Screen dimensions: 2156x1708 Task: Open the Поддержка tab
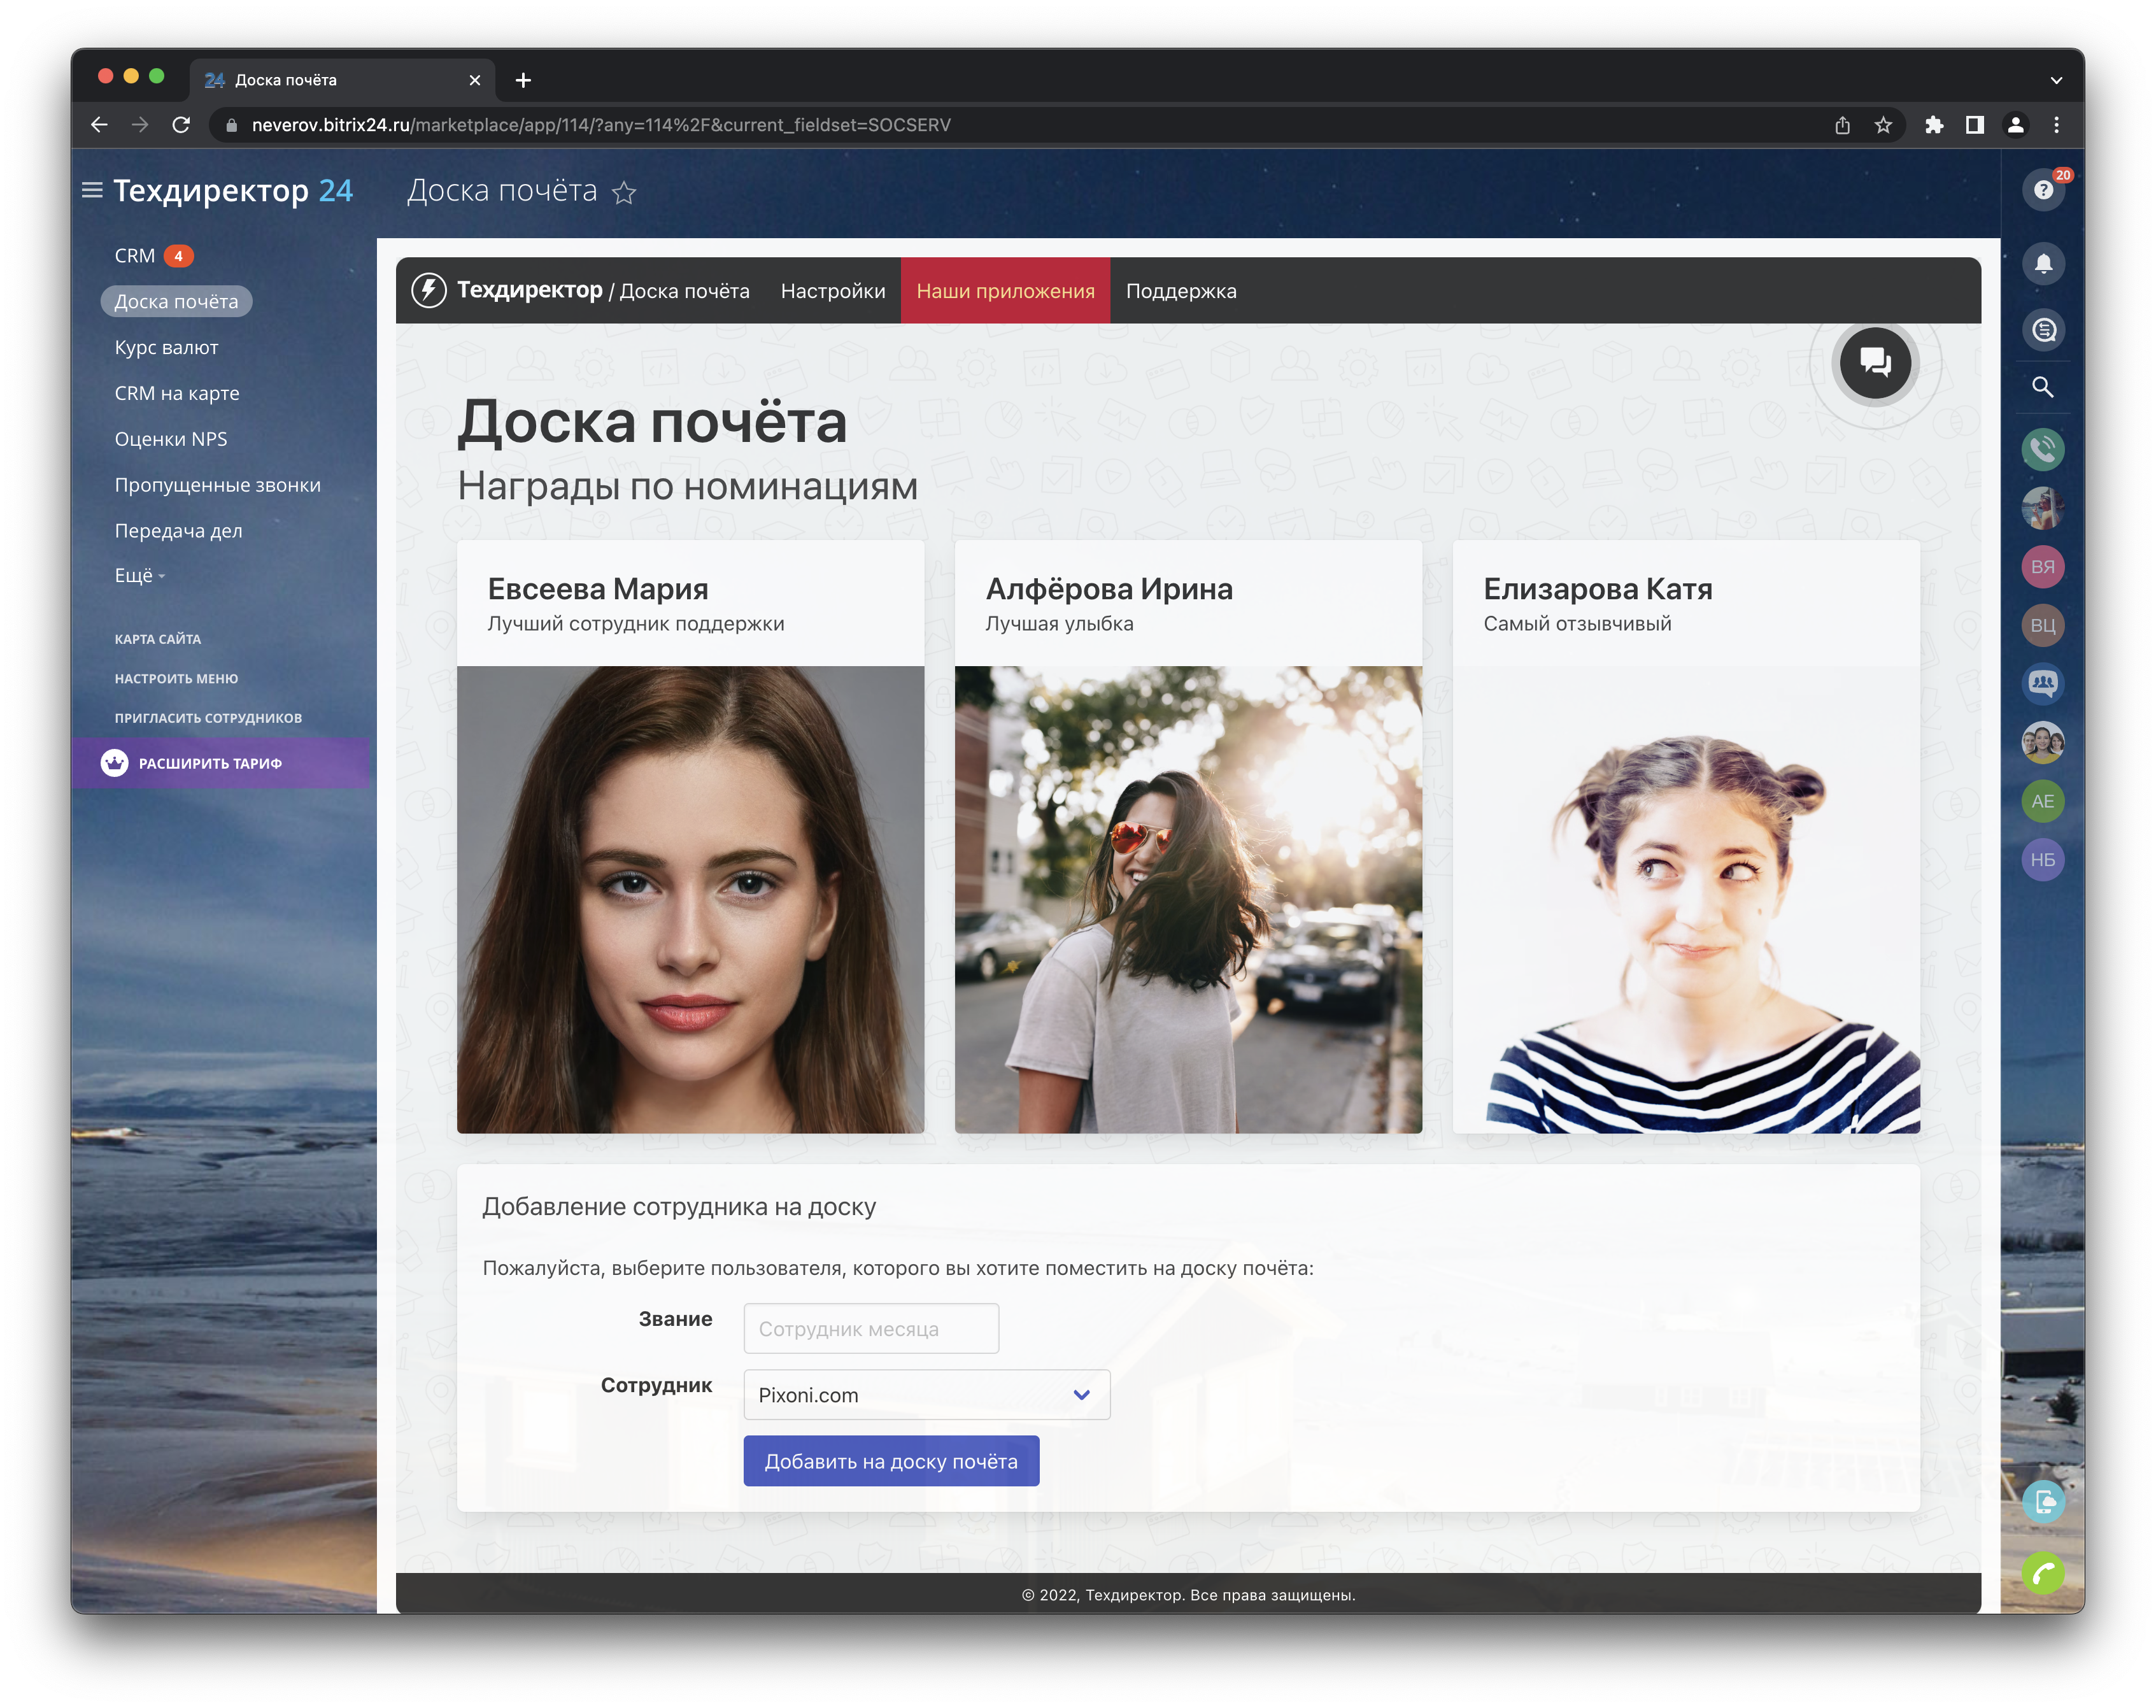click(1181, 291)
